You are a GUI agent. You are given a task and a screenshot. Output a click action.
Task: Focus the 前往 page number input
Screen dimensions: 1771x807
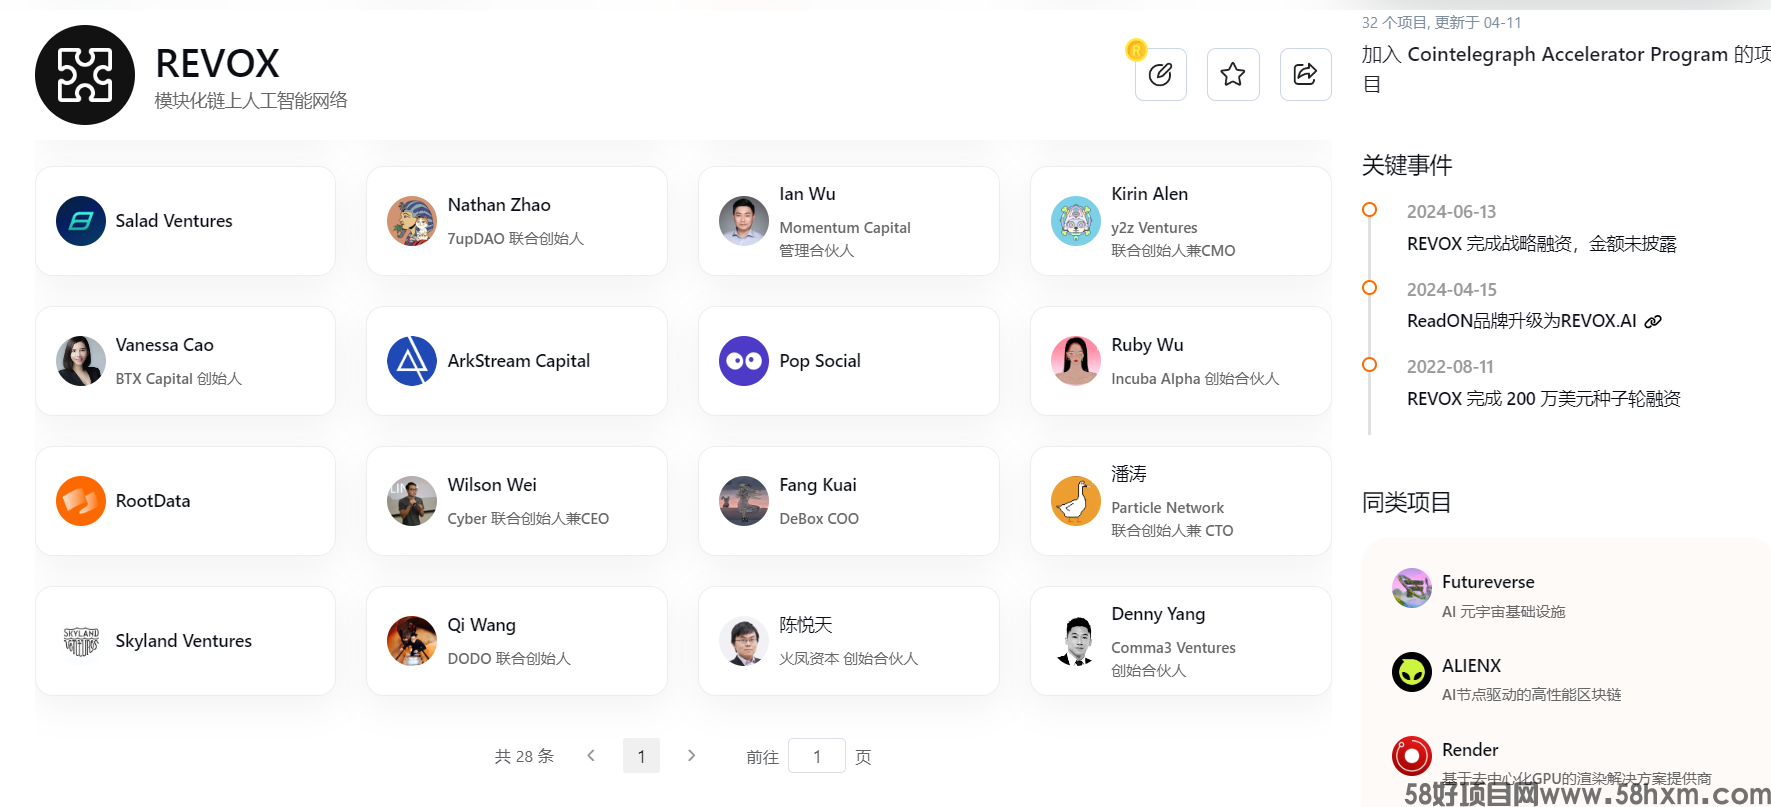(x=817, y=756)
